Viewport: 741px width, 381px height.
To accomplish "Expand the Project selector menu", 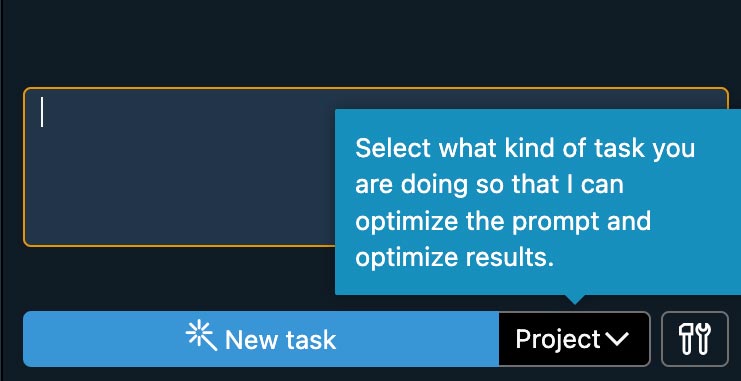I will (x=574, y=339).
